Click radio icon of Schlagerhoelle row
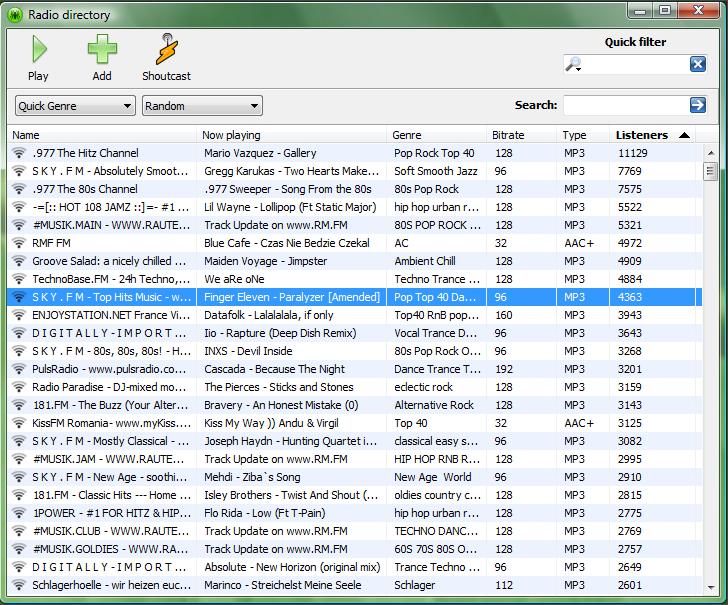The width and height of the screenshot is (728, 605). 19,585
